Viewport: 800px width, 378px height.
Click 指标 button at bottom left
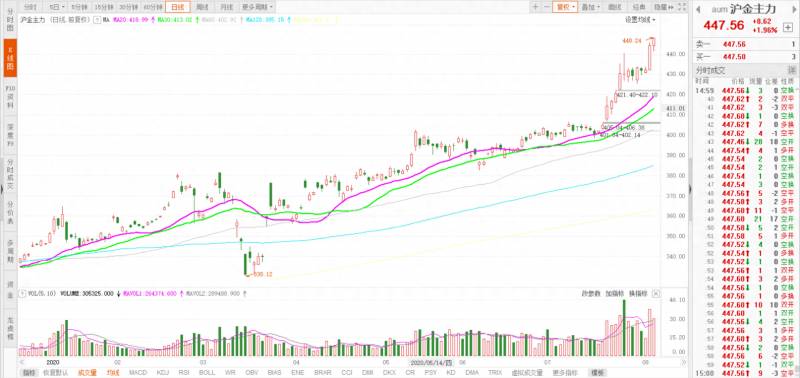29,373
